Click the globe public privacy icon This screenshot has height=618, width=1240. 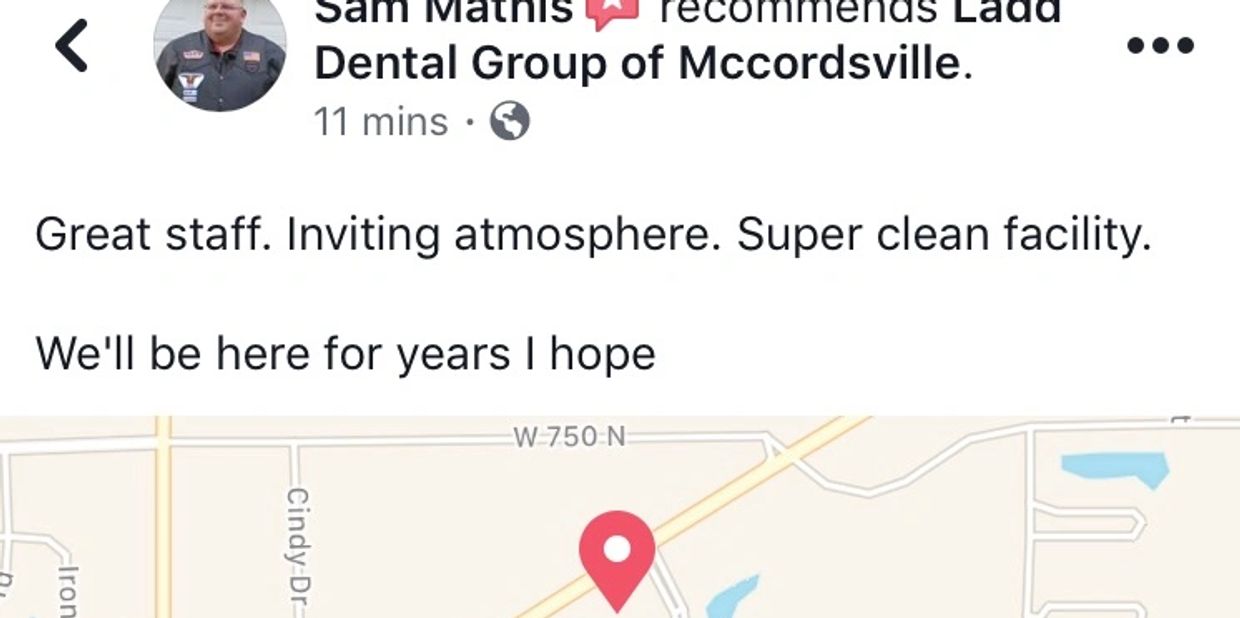[509, 123]
